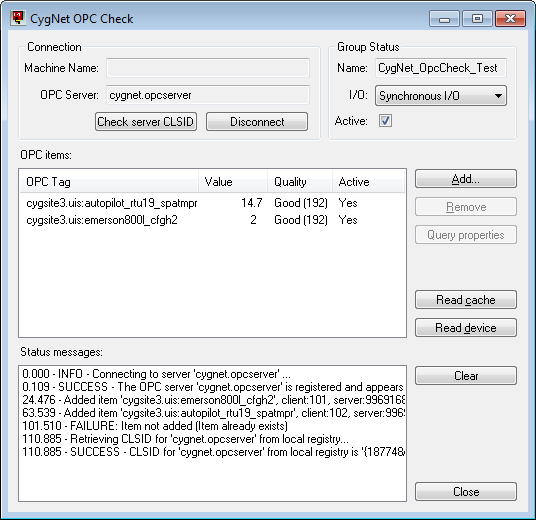Click the group Name field CygNet_OpcCheck_Test
Screen dimensions: 536x520
(441, 68)
